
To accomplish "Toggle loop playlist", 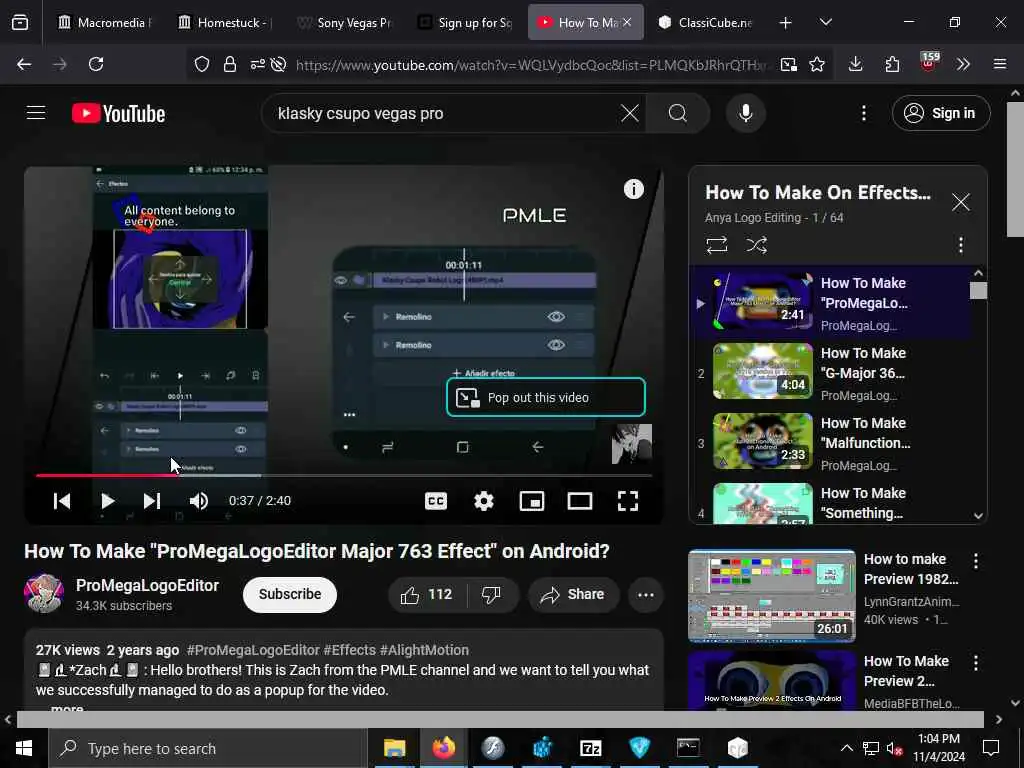I will pyautogui.click(x=716, y=245).
